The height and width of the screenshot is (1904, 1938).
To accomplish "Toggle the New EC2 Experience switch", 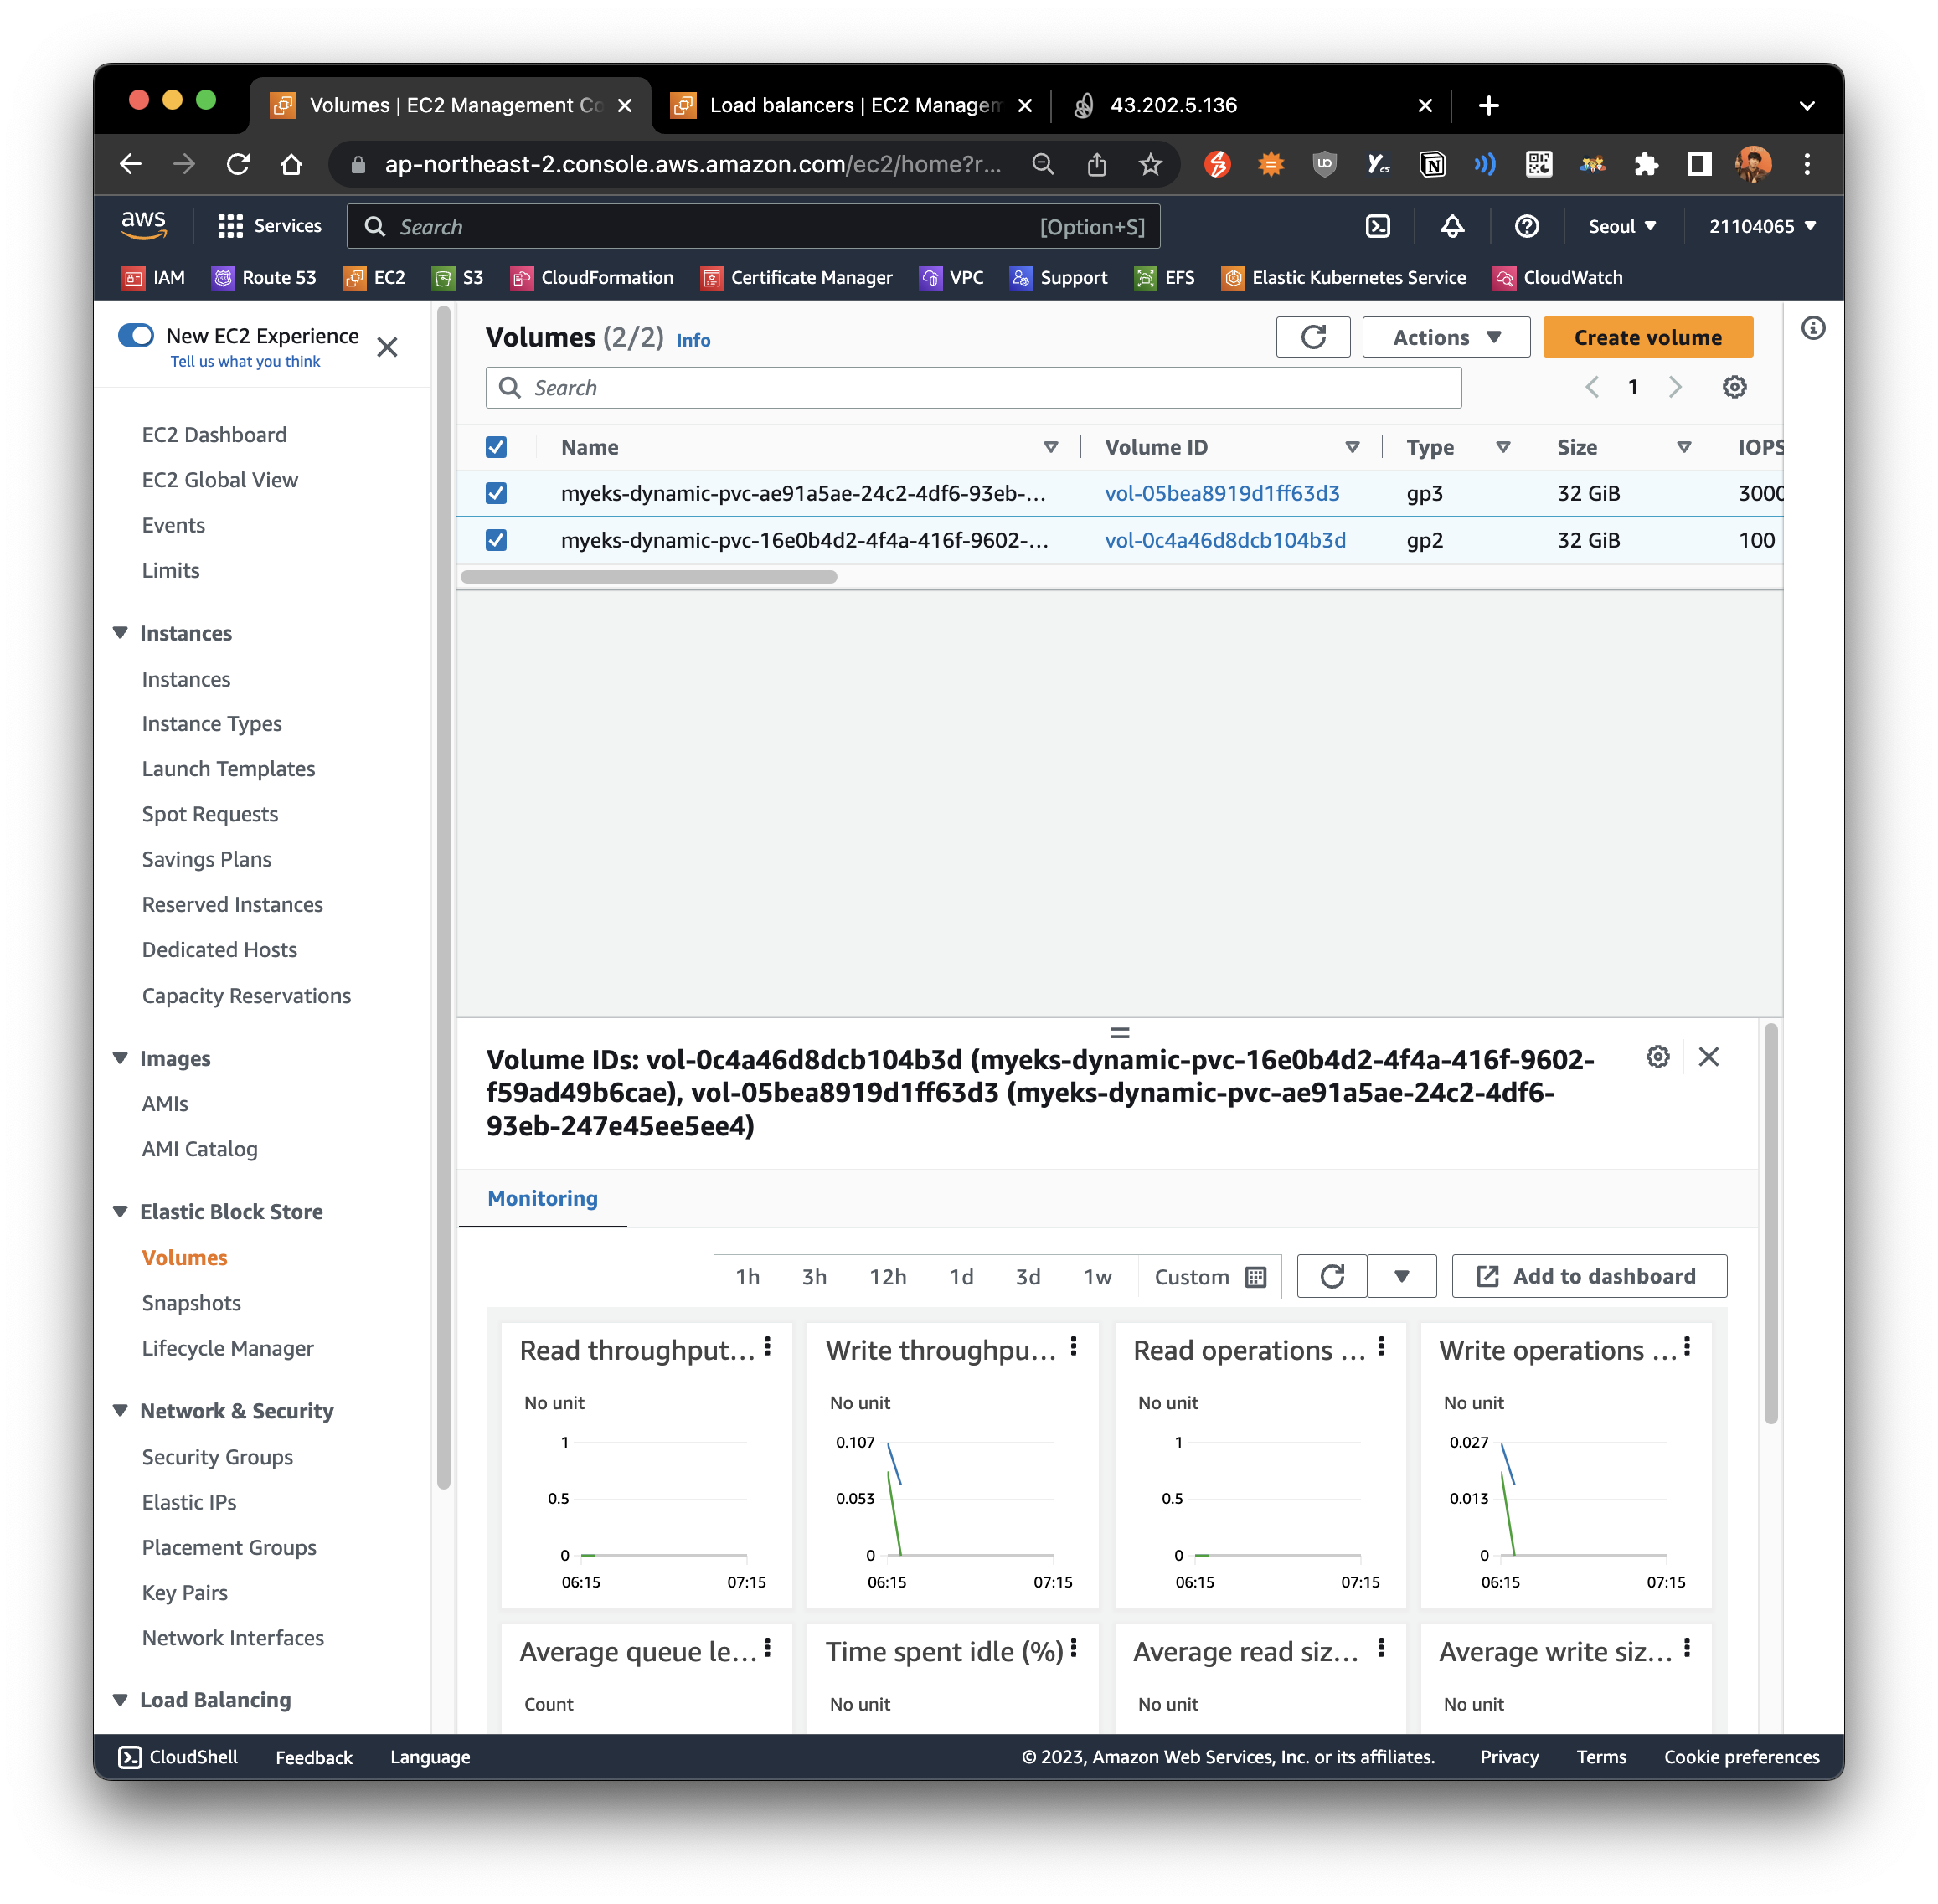I will [136, 335].
